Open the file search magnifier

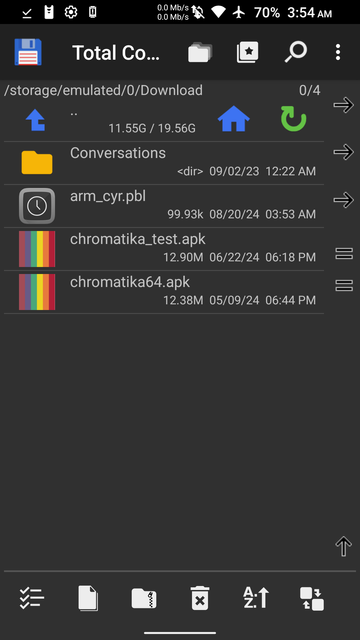296,52
